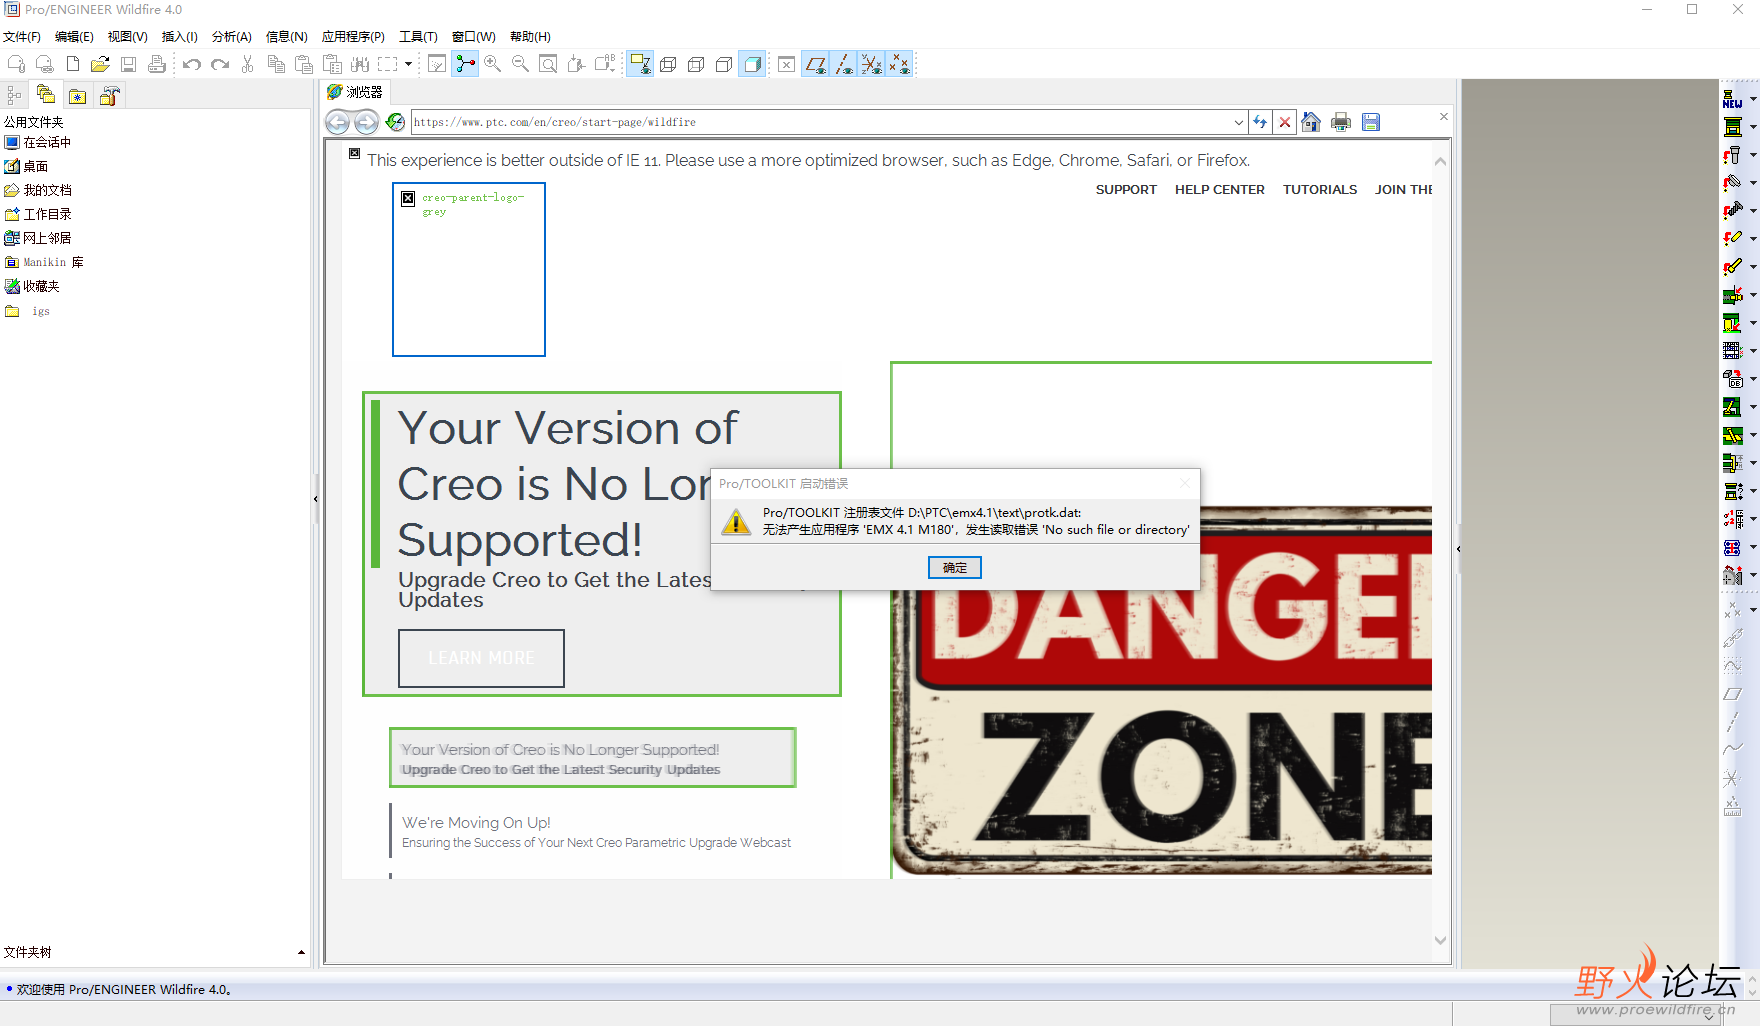This screenshot has width=1760, height=1026.
Task: Open the TUTORIALS link
Action: point(1320,189)
